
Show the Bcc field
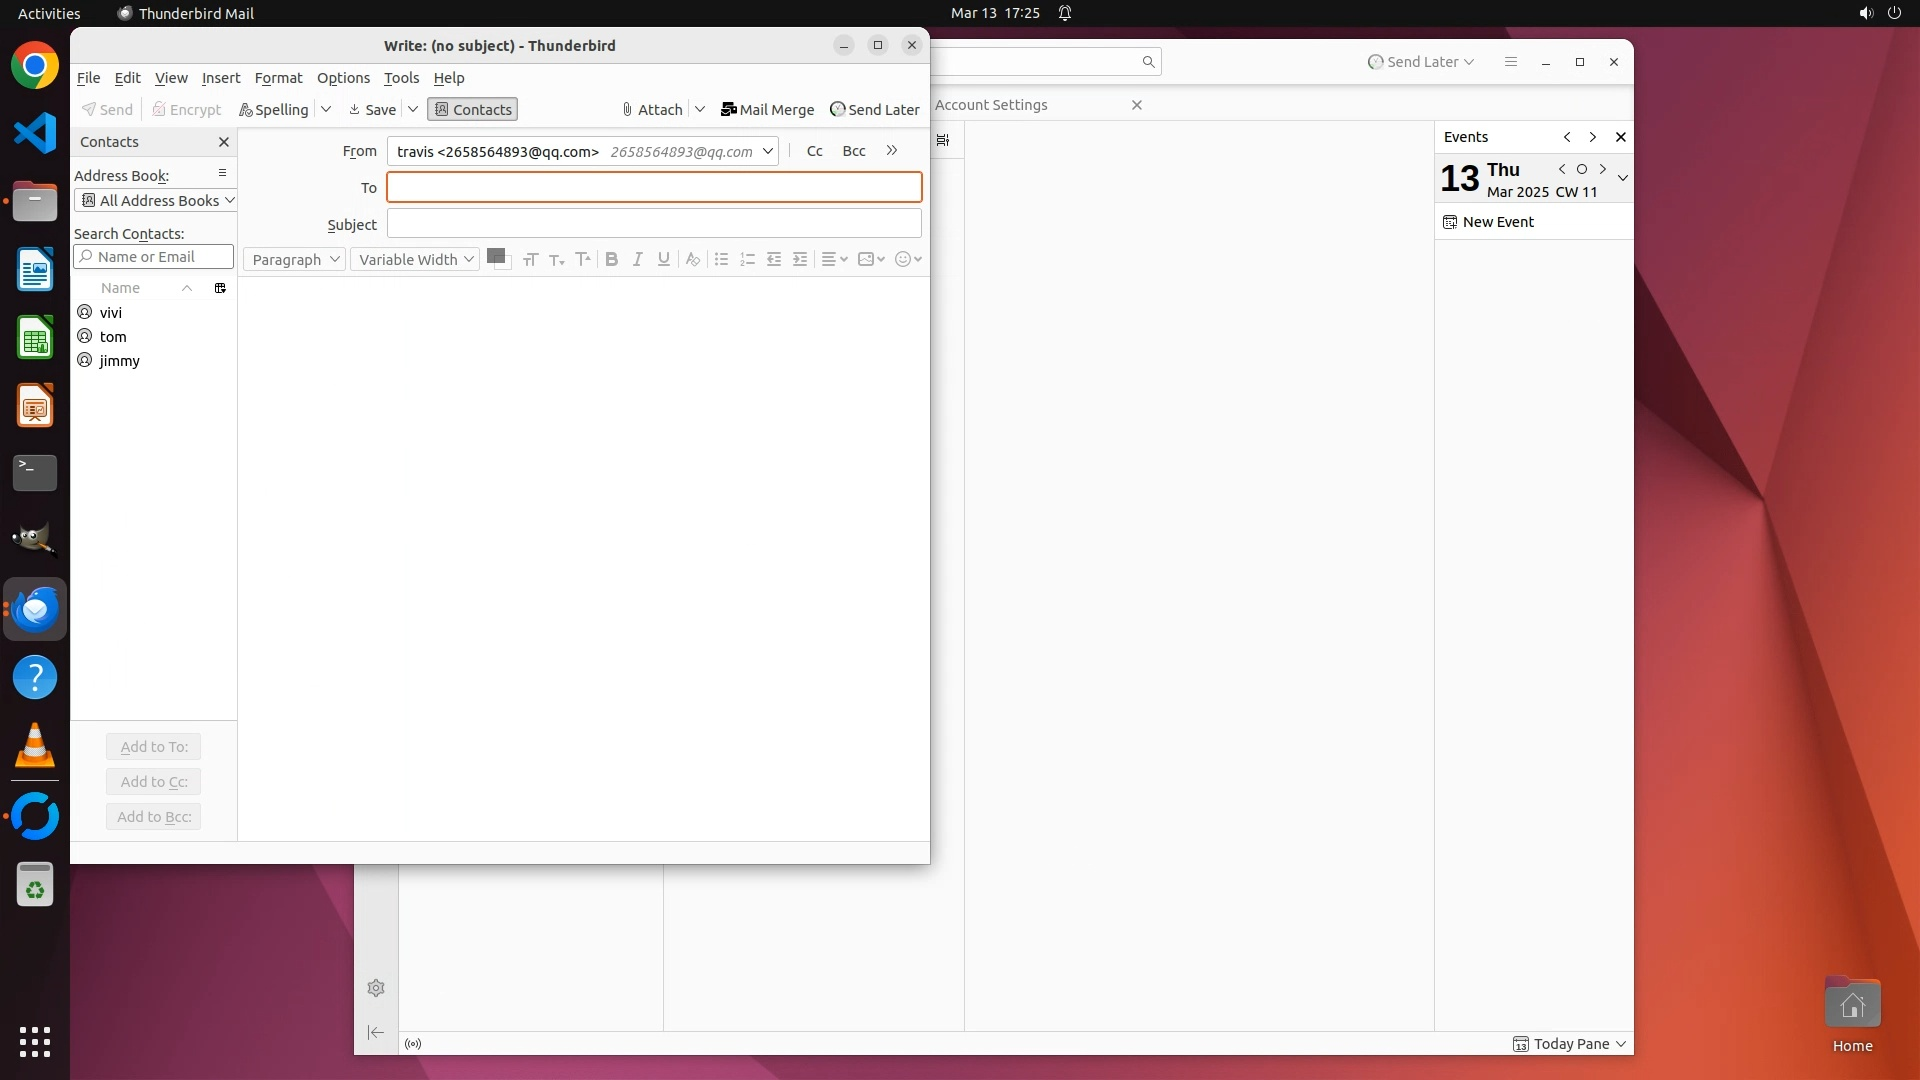click(853, 151)
